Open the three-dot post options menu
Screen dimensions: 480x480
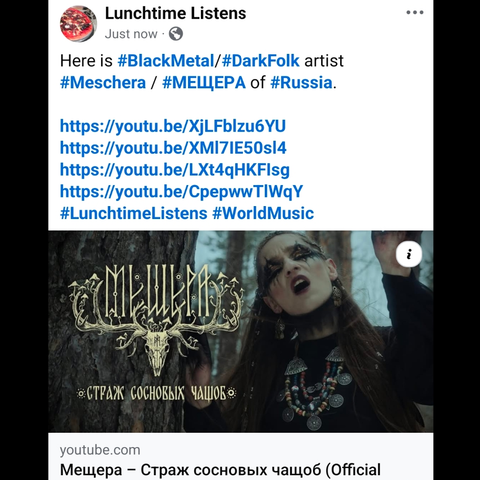click(415, 13)
